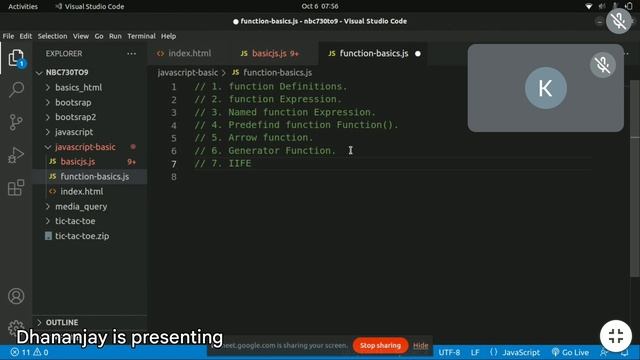Viewport: 640px width, 360px height.
Task: Open the Selection menu
Action: pos(52,36)
